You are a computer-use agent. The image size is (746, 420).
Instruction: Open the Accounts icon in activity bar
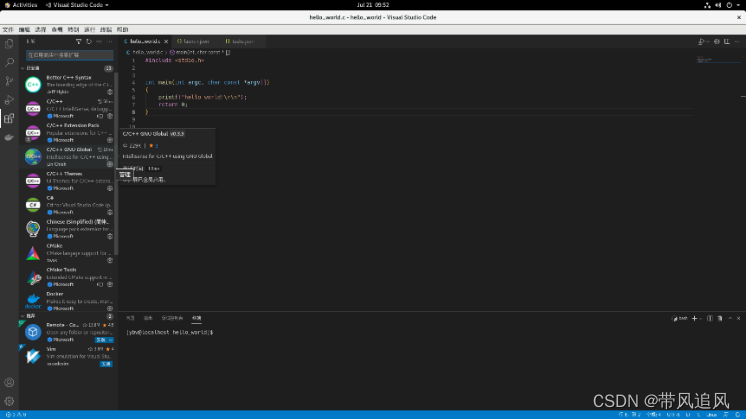pos(9,382)
